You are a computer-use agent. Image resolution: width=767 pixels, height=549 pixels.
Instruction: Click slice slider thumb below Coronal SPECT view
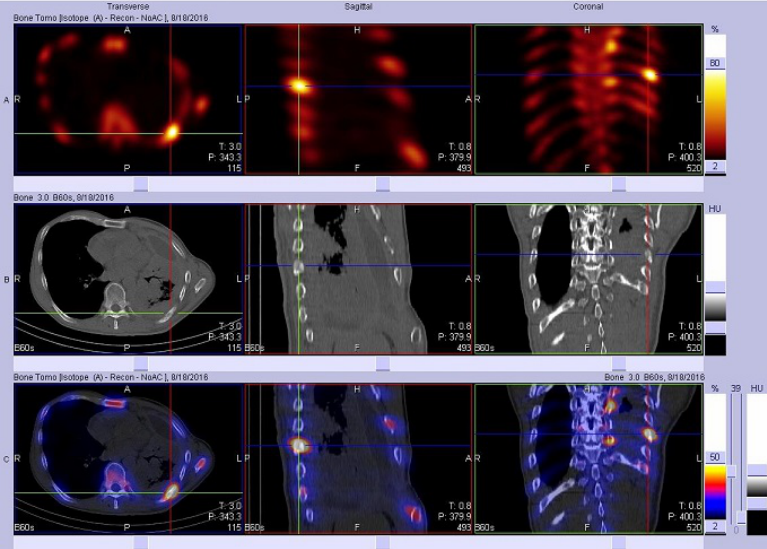point(619,184)
